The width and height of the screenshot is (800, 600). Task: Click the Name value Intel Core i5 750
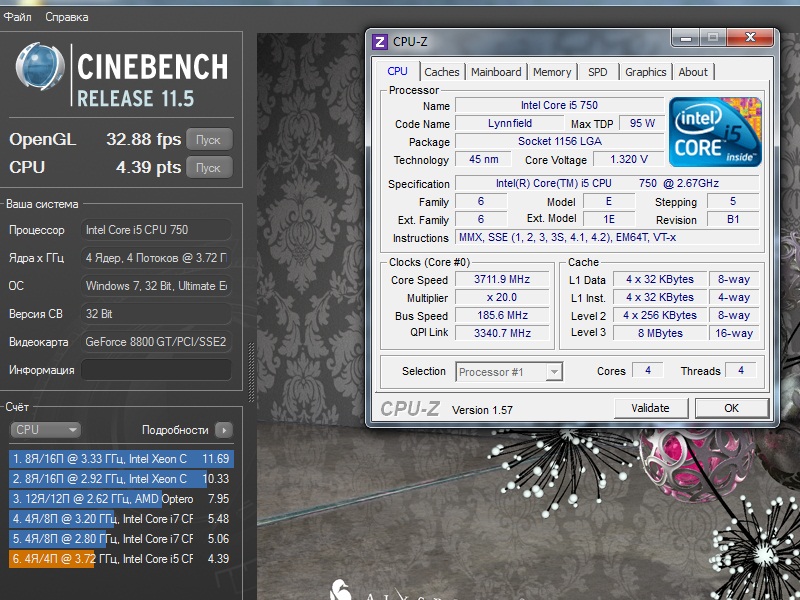559,106
